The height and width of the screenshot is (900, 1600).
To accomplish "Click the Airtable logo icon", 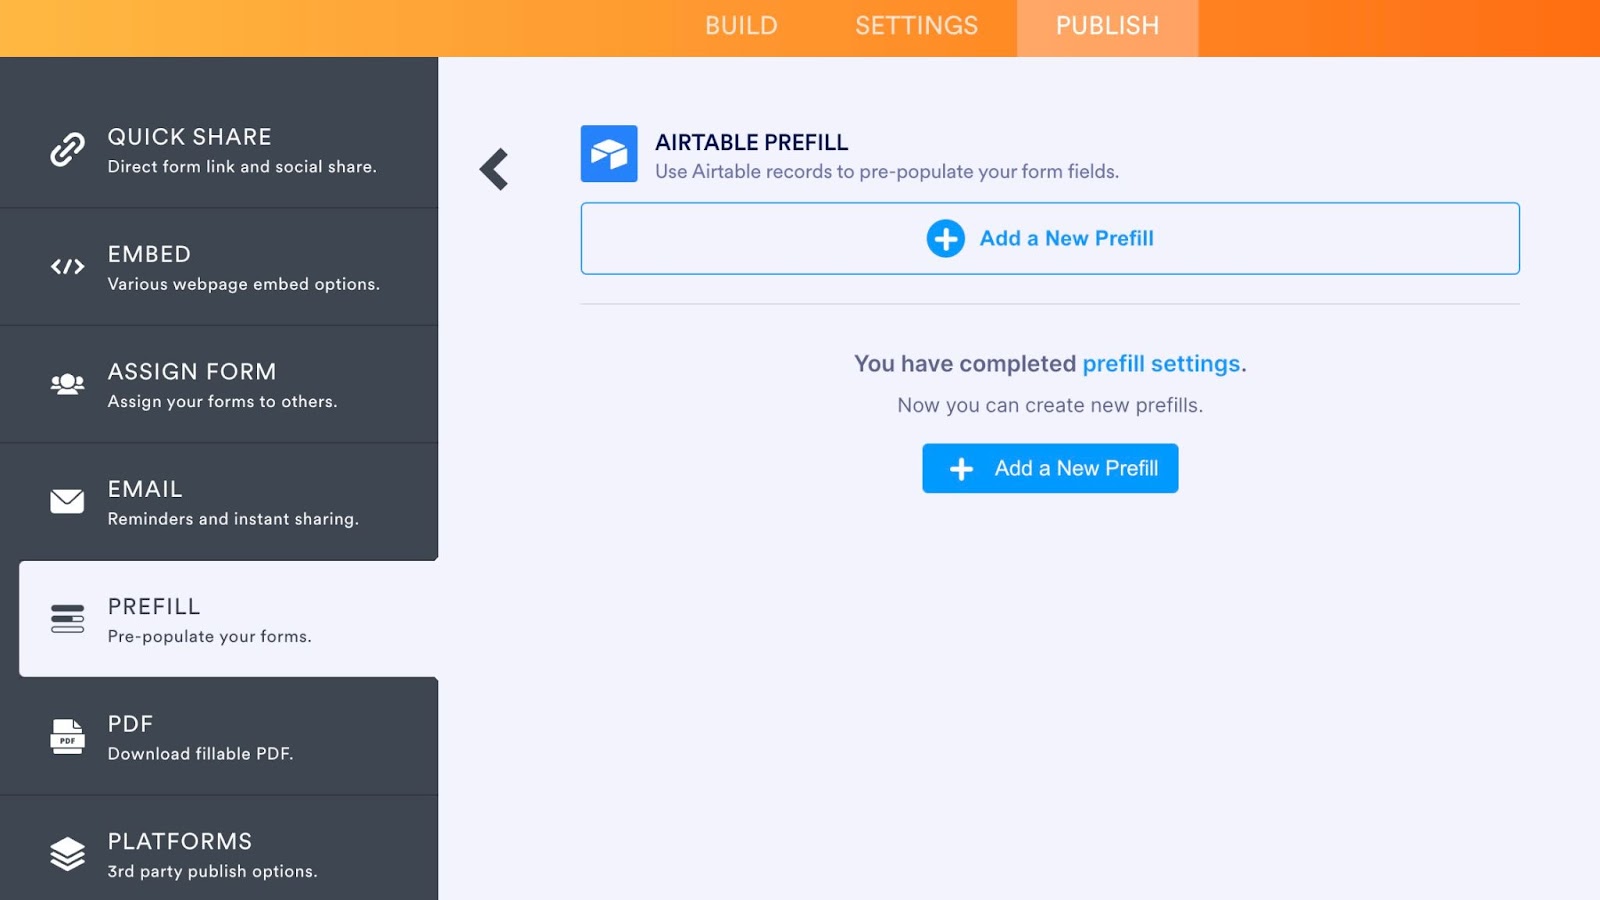I will (x=609, y=154).
